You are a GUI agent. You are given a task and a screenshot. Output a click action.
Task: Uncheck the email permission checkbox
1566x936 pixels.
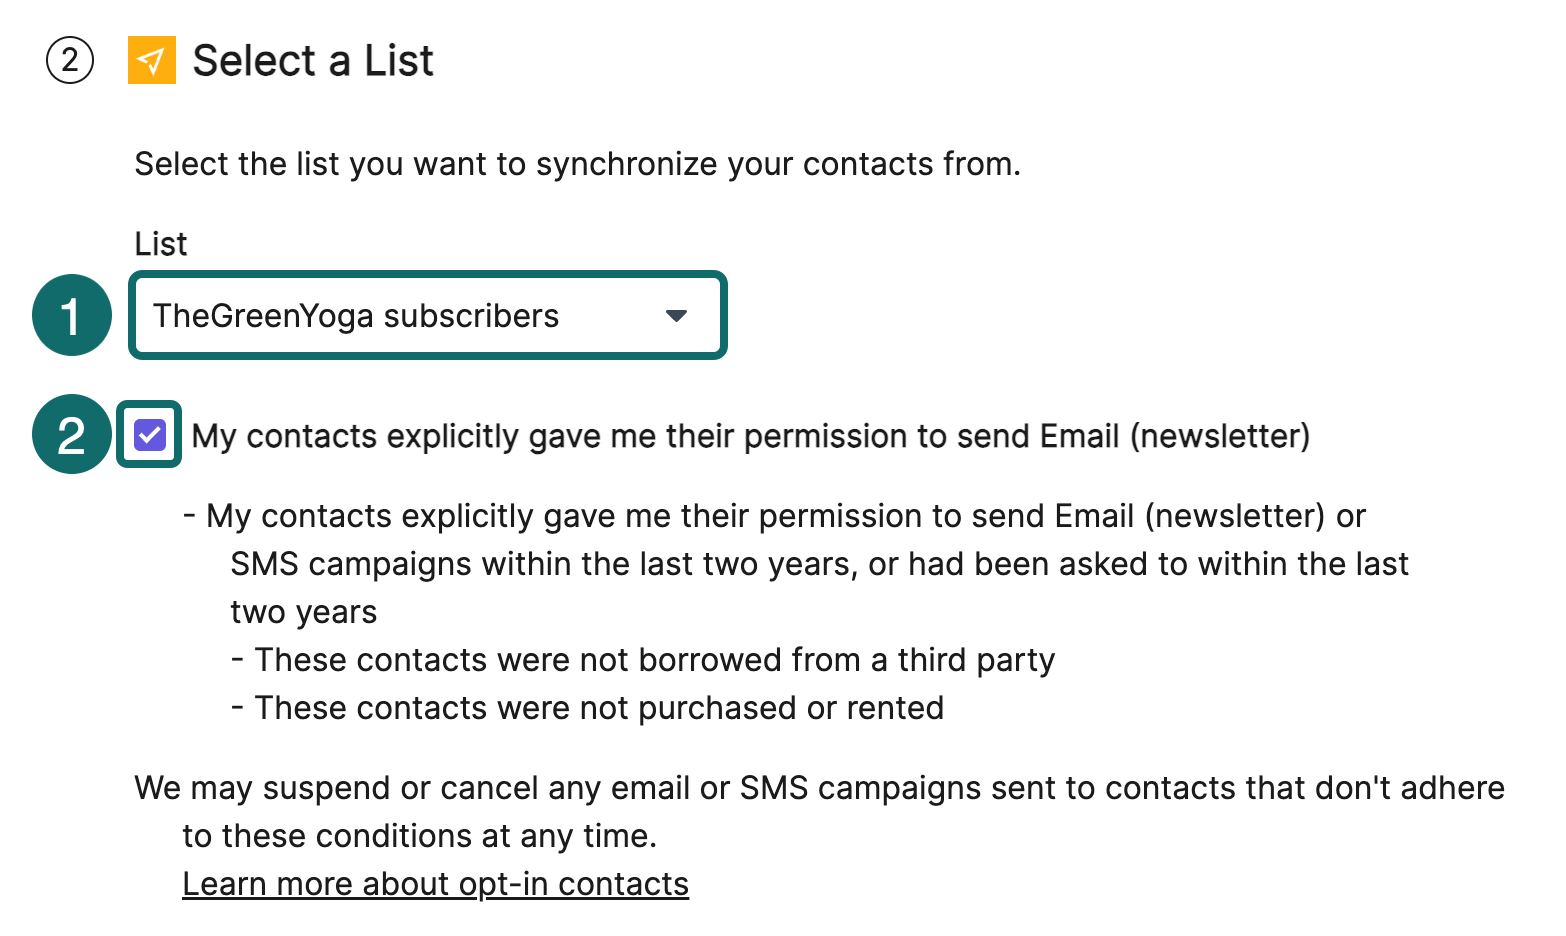[150, 435]
